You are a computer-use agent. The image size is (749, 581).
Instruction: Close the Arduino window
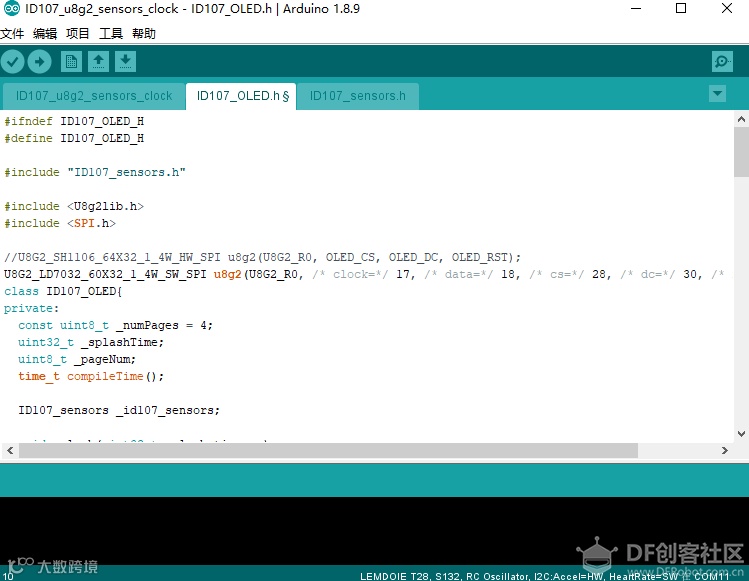[727, 9]
